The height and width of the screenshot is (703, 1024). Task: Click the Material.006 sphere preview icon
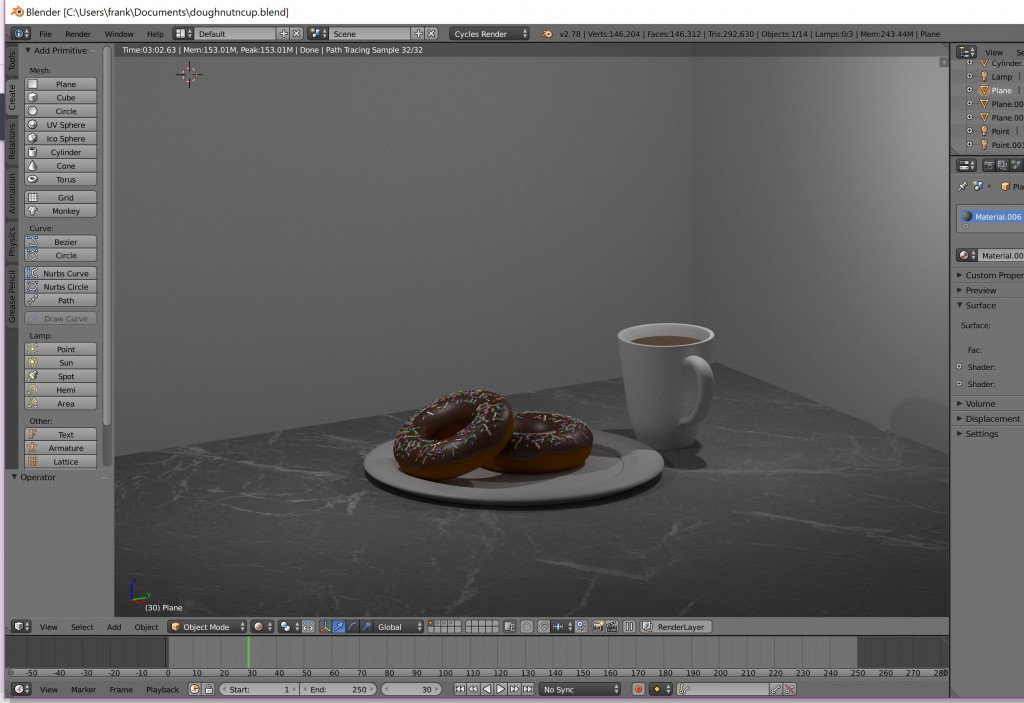point(967,216)
